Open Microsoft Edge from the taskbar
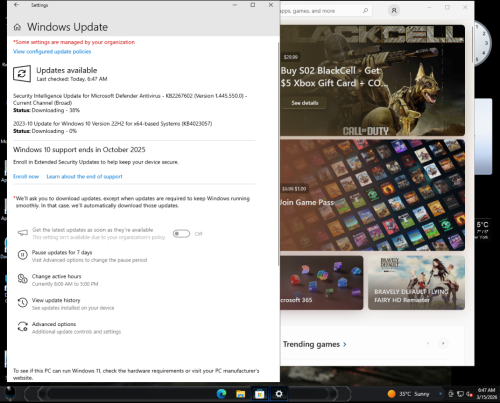This screenshot has width=500, height=403. click(x=221, y=394)
